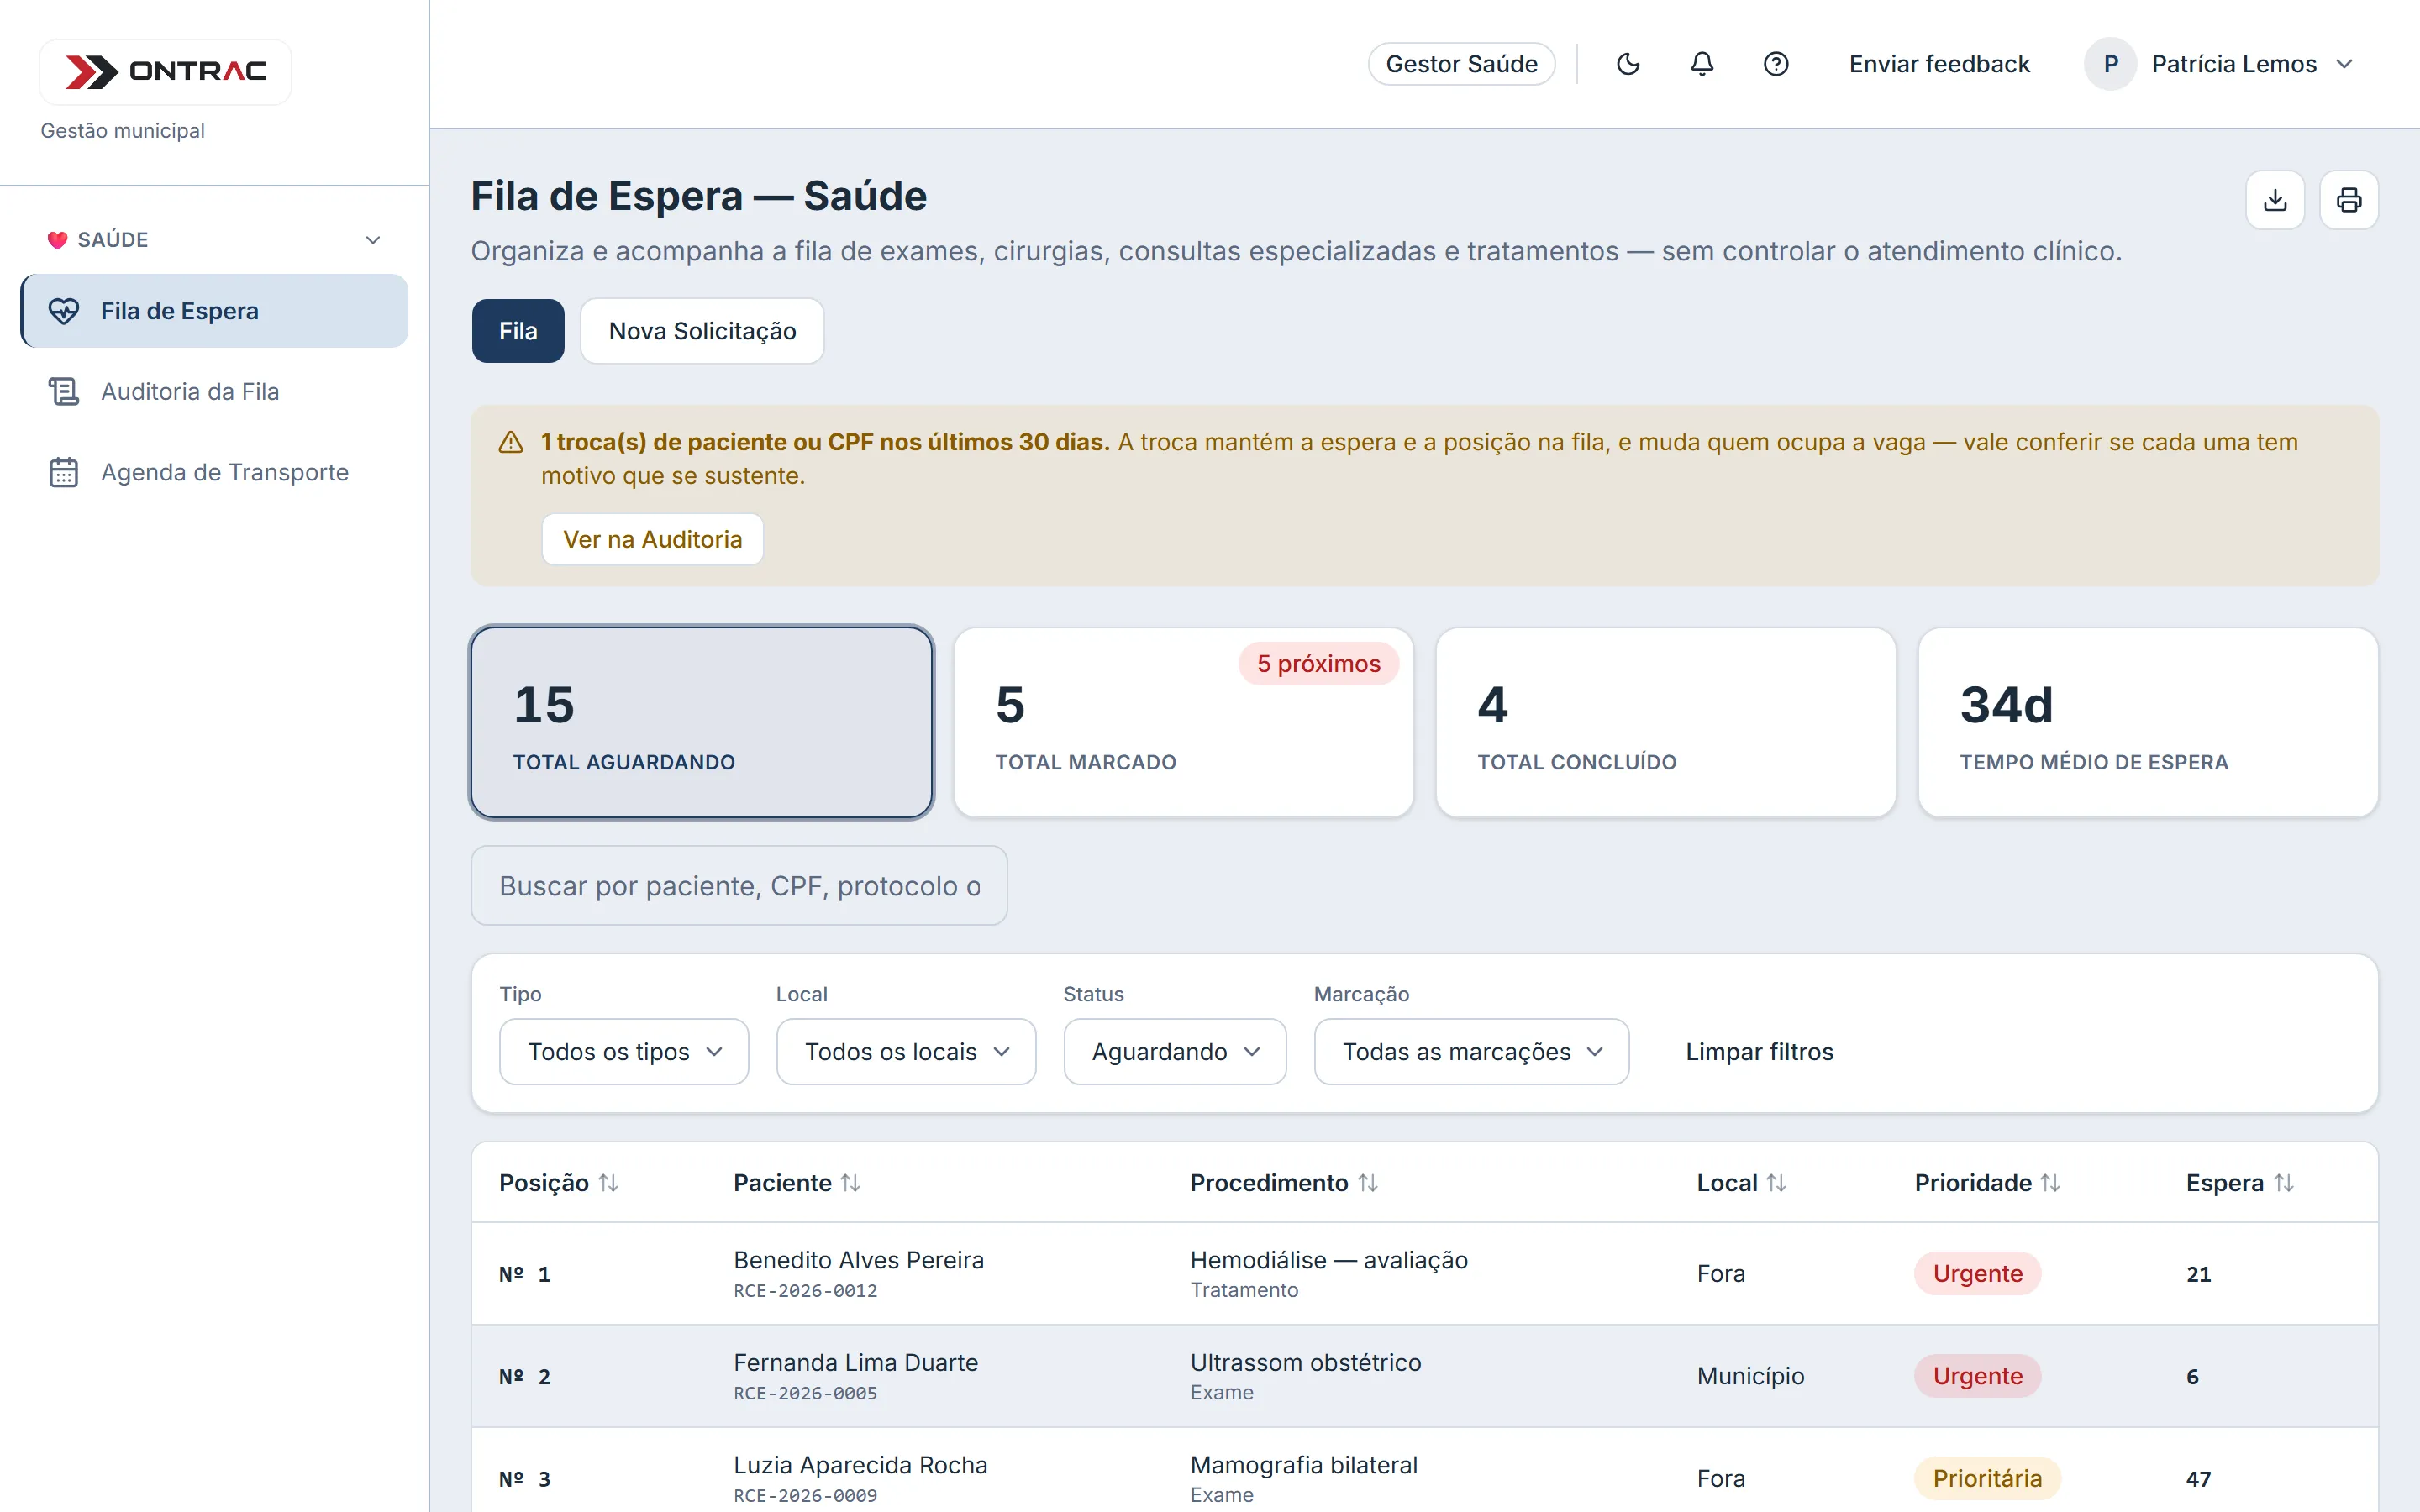Image resolution: width=2420 pixels, height=1512 pixels.
Task: Click the Posição sort arrows icon
Action: [608, 1183]
